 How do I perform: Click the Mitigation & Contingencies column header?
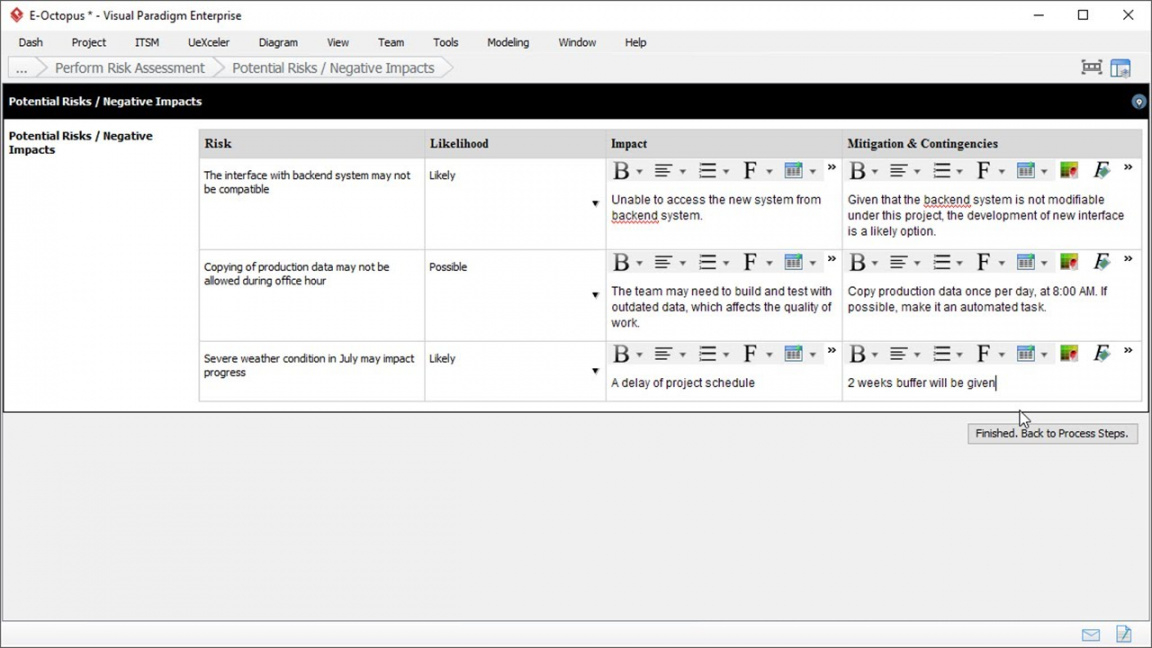click(x=992, y=144)
